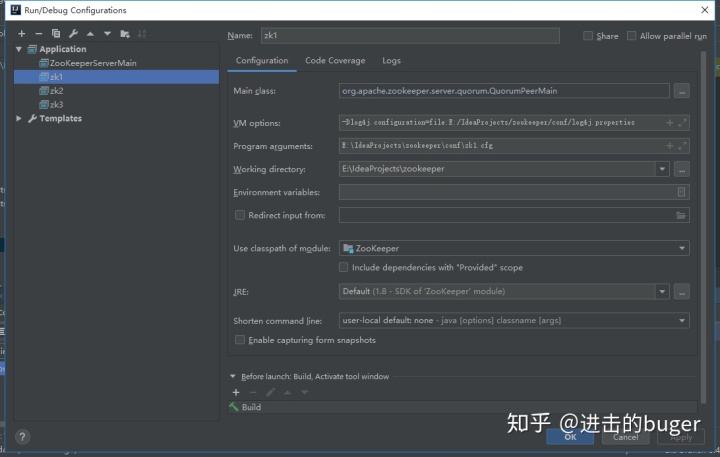The image size is (720, 457).
Task: Expand the Program arguments field editor
Action: click(682, 146)
